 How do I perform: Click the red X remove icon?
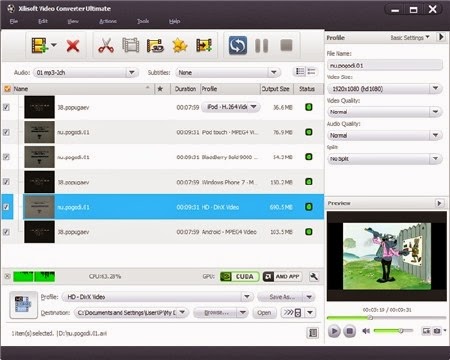[x=73, y=46]
